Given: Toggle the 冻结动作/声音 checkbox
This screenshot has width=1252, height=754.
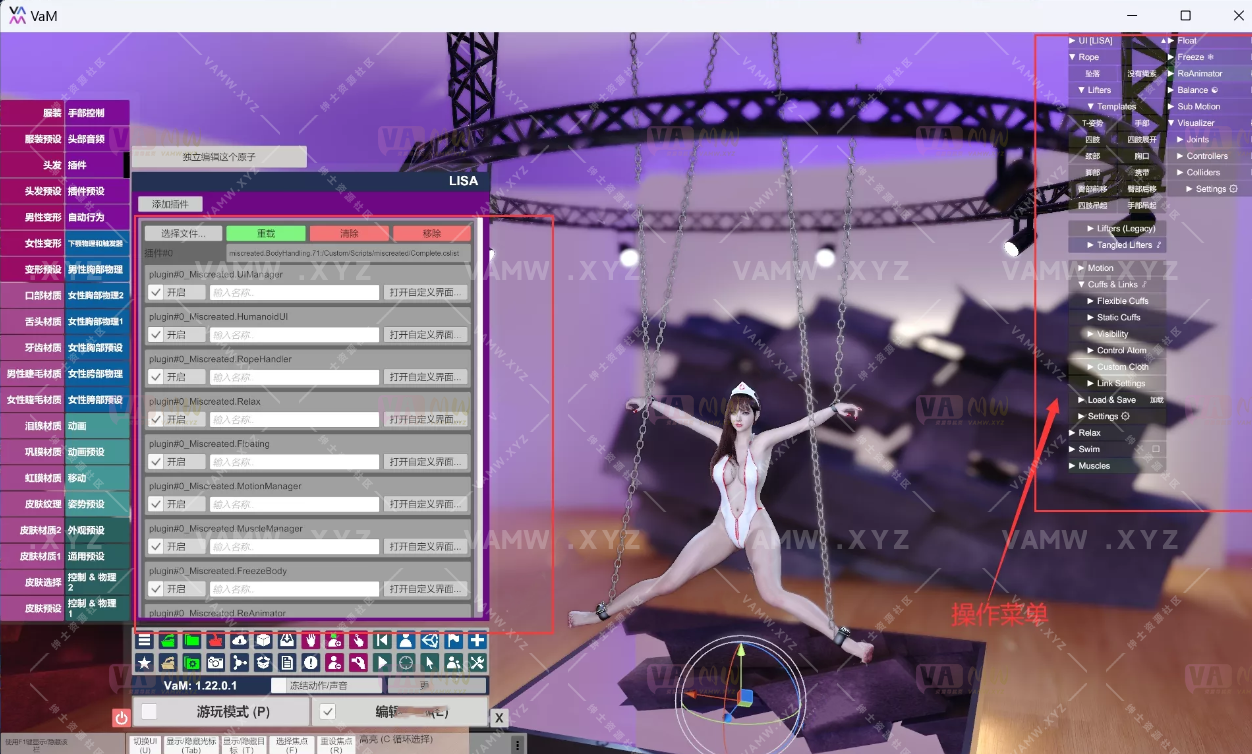Looking at the screenshot, I should click(x=279, y=686).
